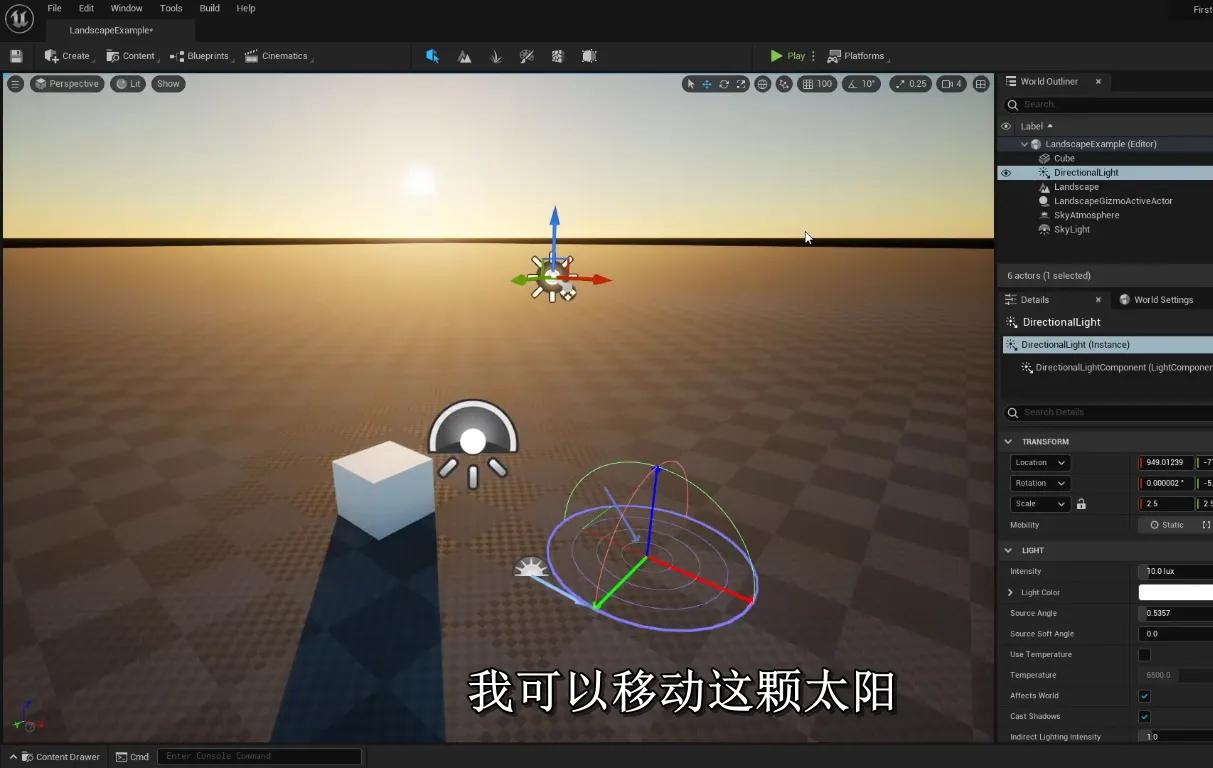Enable Use Temperature for the light

pos(1144,654)
